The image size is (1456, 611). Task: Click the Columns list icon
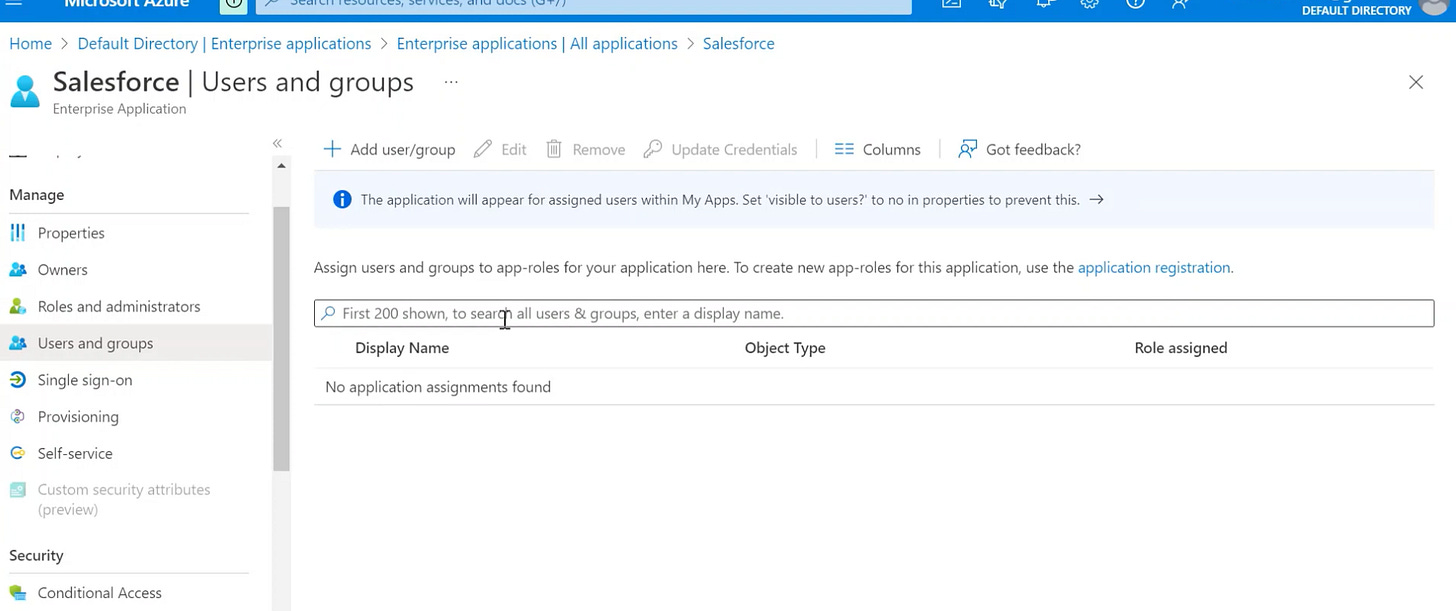(x=844, y=149)
